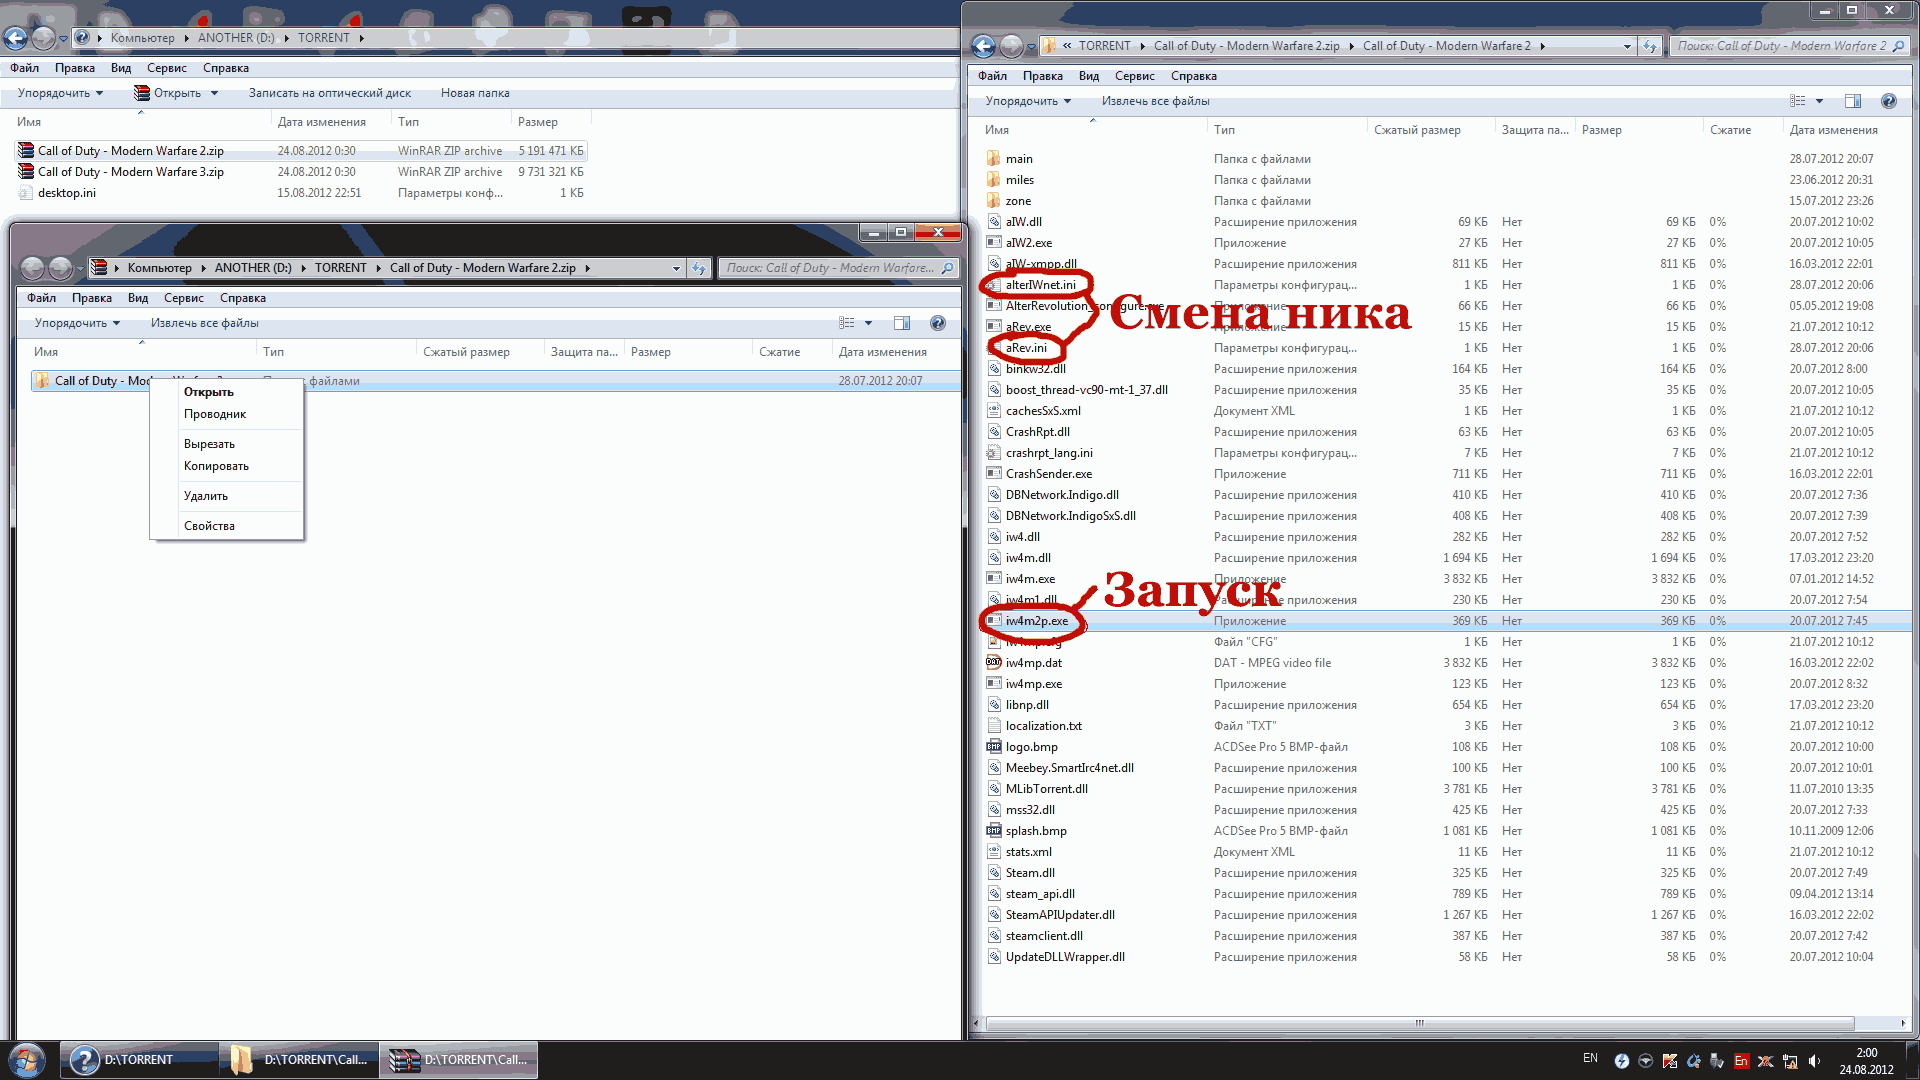Click Новая папка button in top-left window
The width and height of the screenshot is (1920, 1080).
pos(475,93)
